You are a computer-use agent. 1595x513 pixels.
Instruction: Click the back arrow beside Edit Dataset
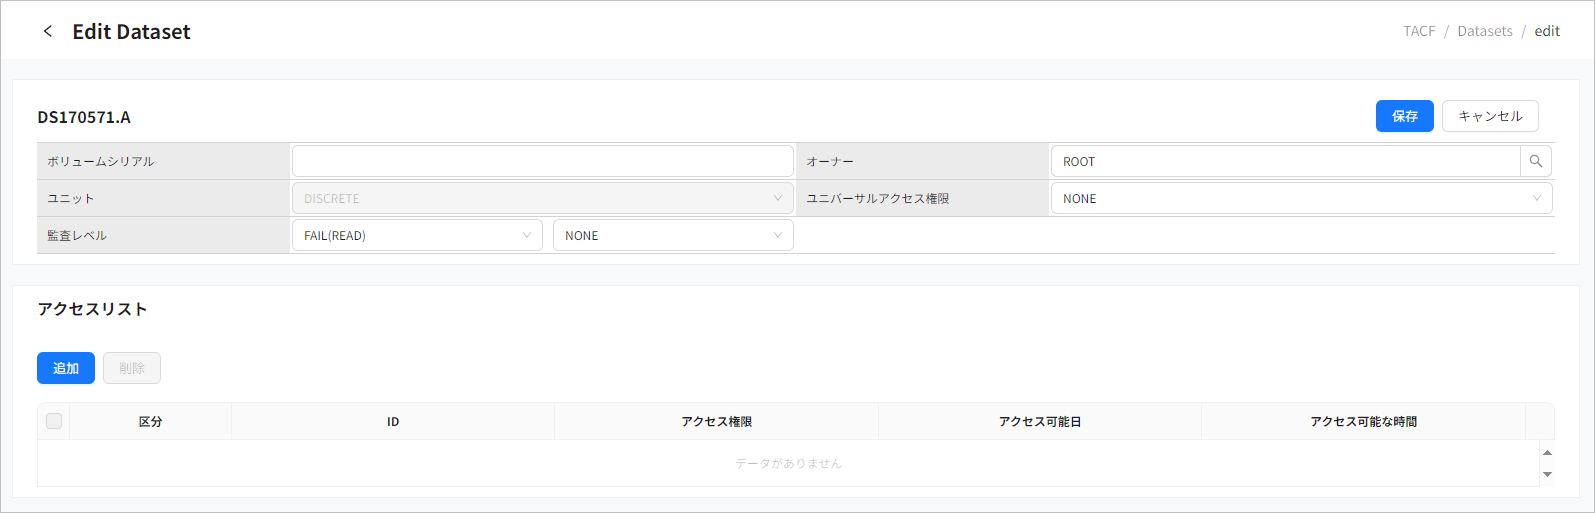(x=47, y=31)
